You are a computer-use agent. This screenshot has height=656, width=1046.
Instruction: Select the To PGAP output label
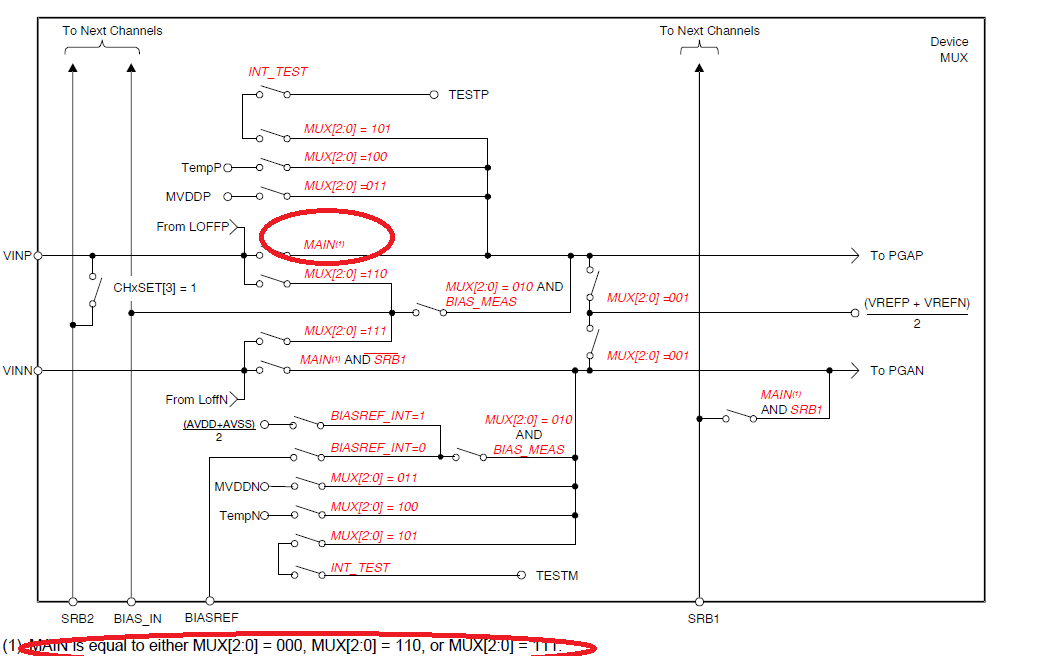[897, 256]
